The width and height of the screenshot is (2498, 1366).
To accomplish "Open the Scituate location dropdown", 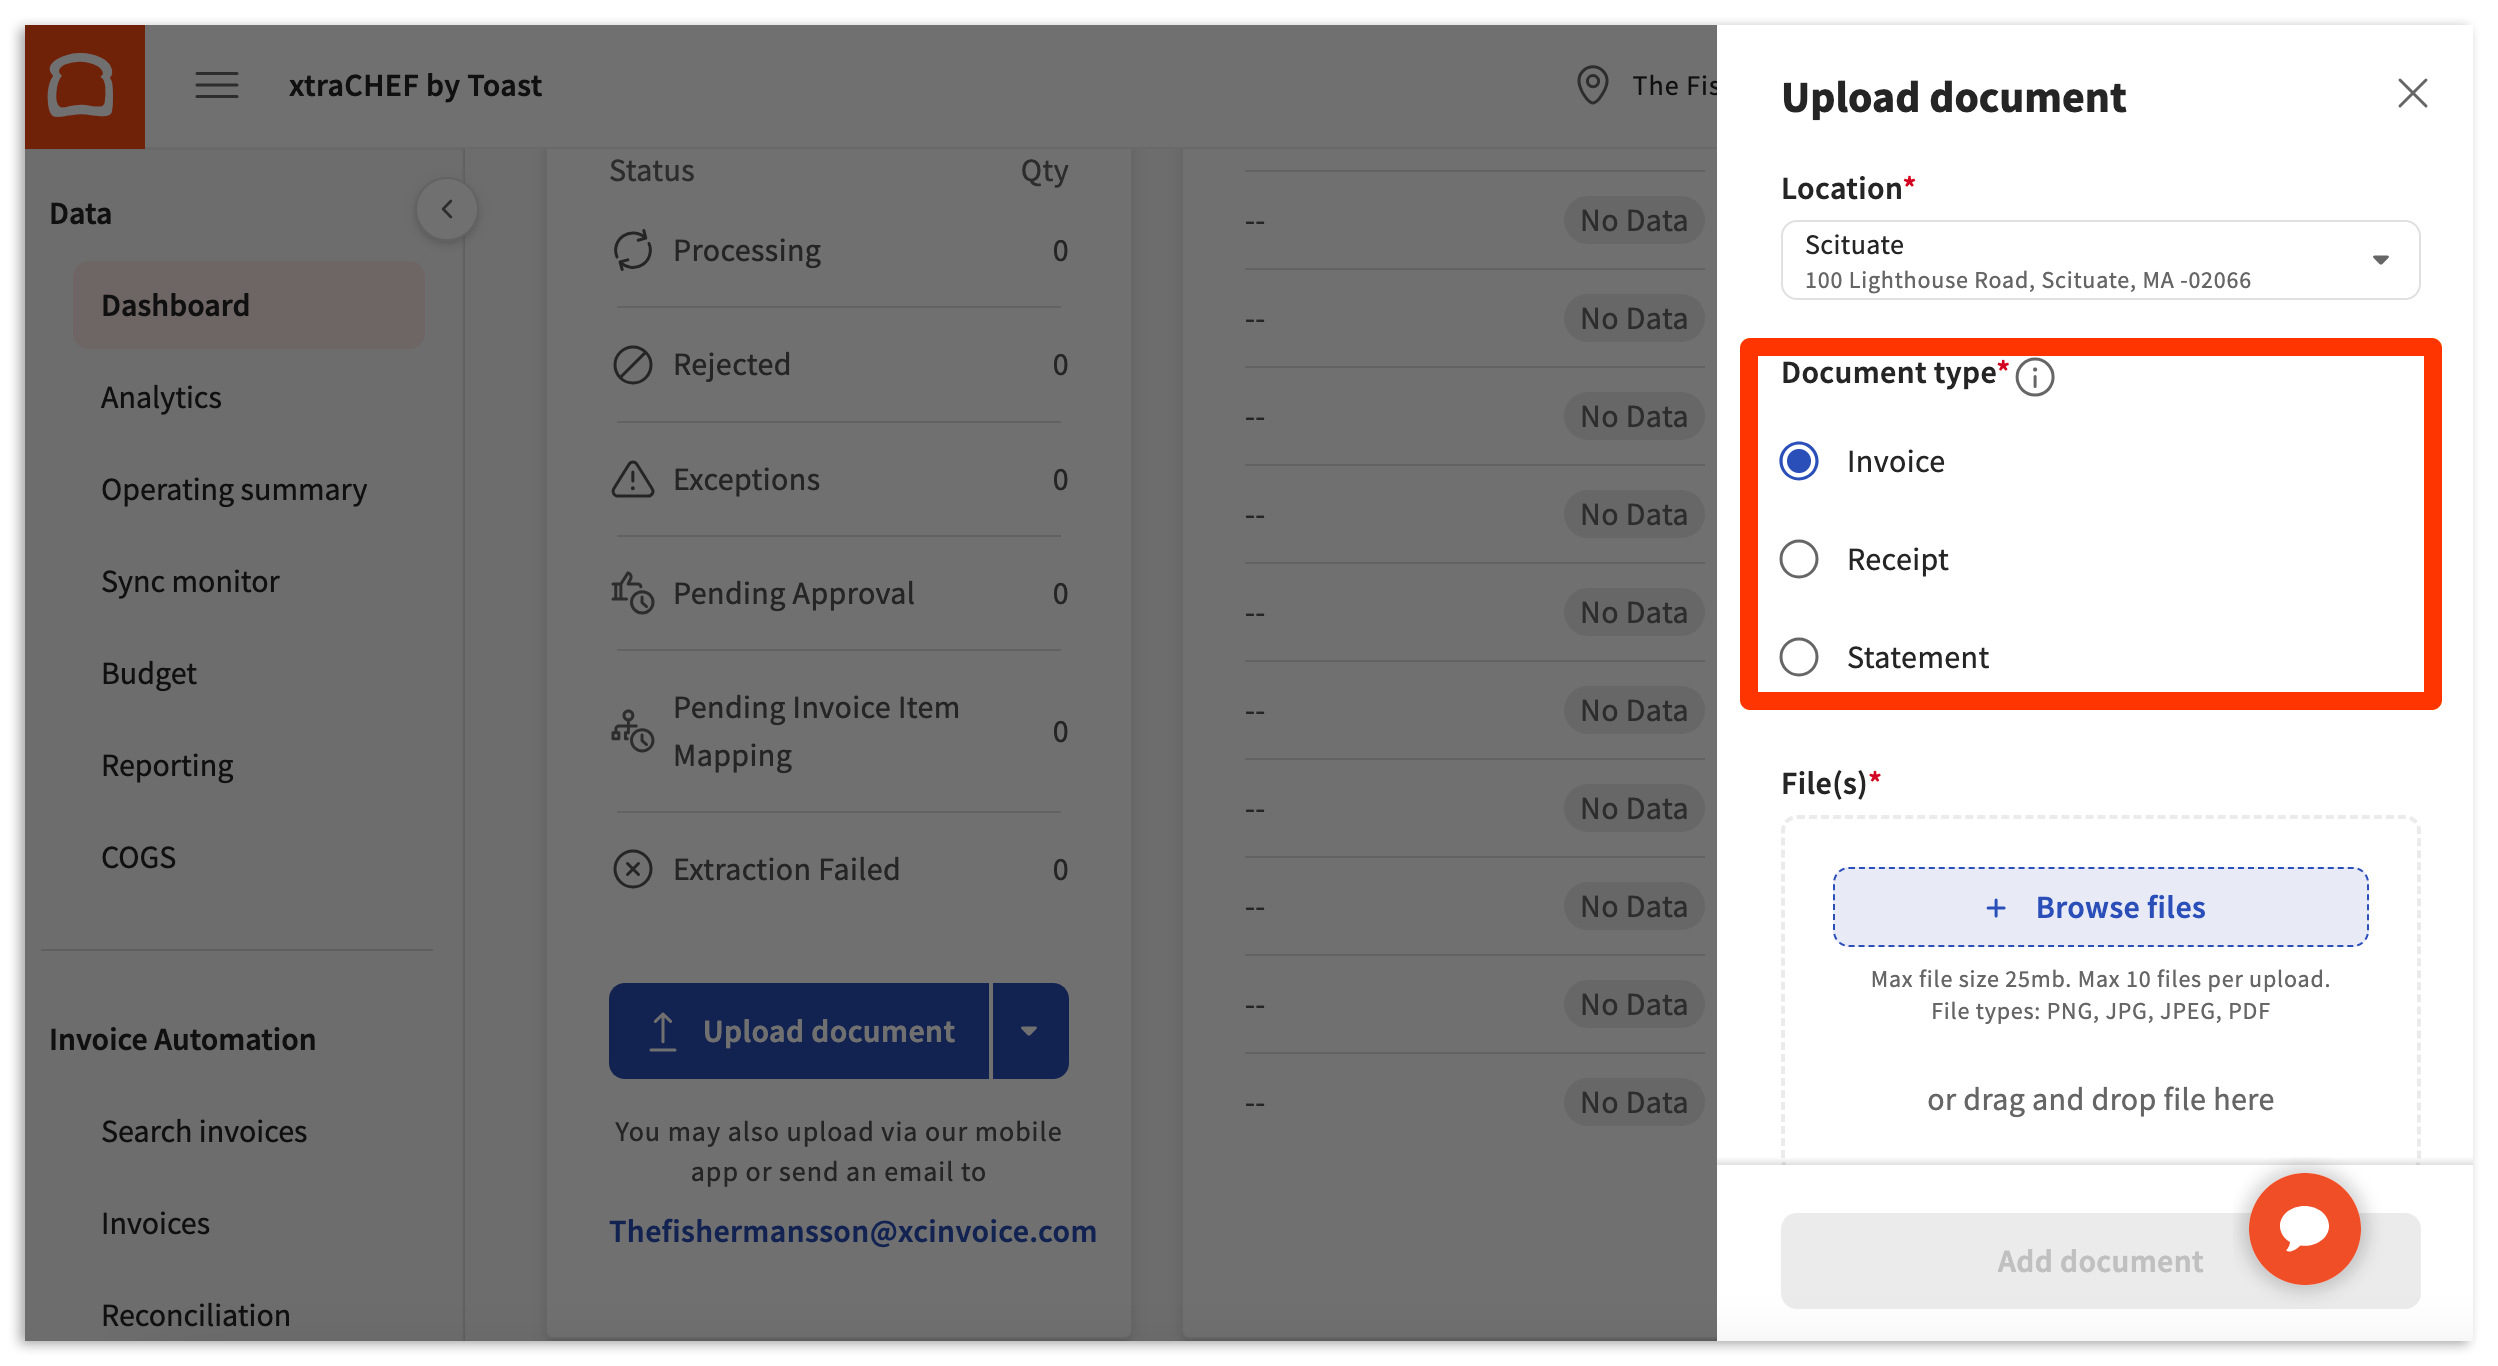I will [x=2099, y=260].
